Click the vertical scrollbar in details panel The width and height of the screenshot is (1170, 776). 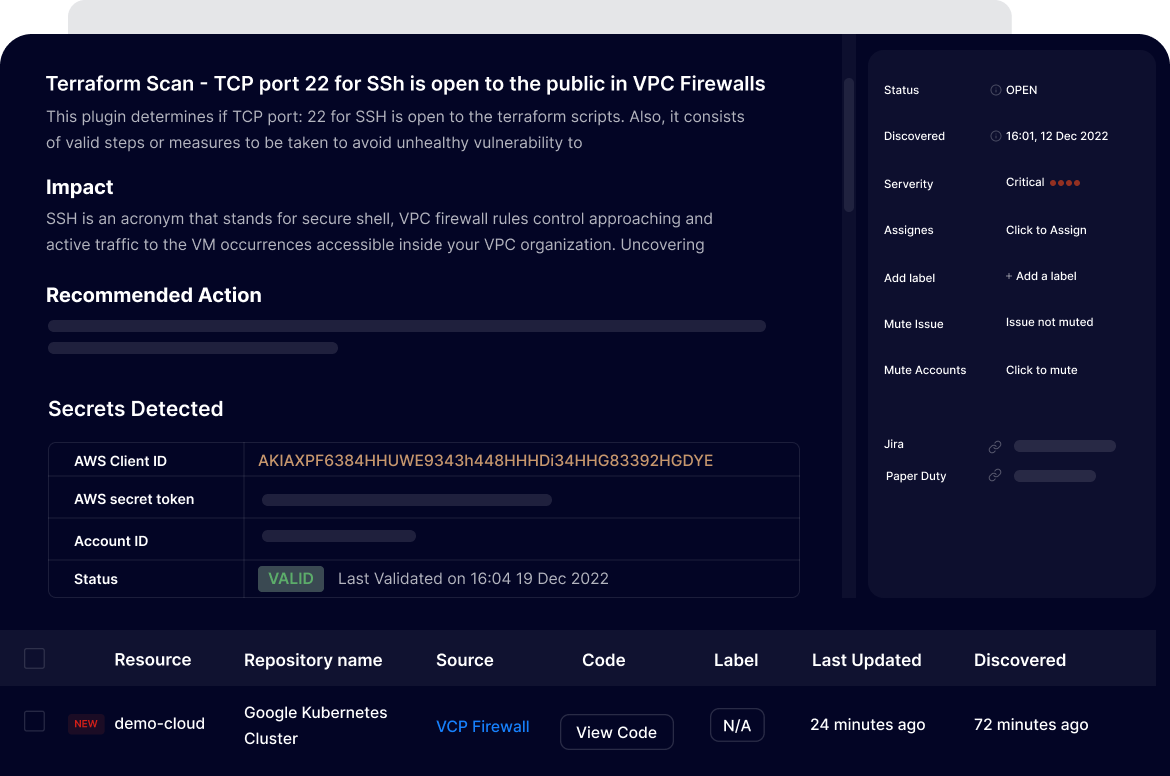[849, 145]
